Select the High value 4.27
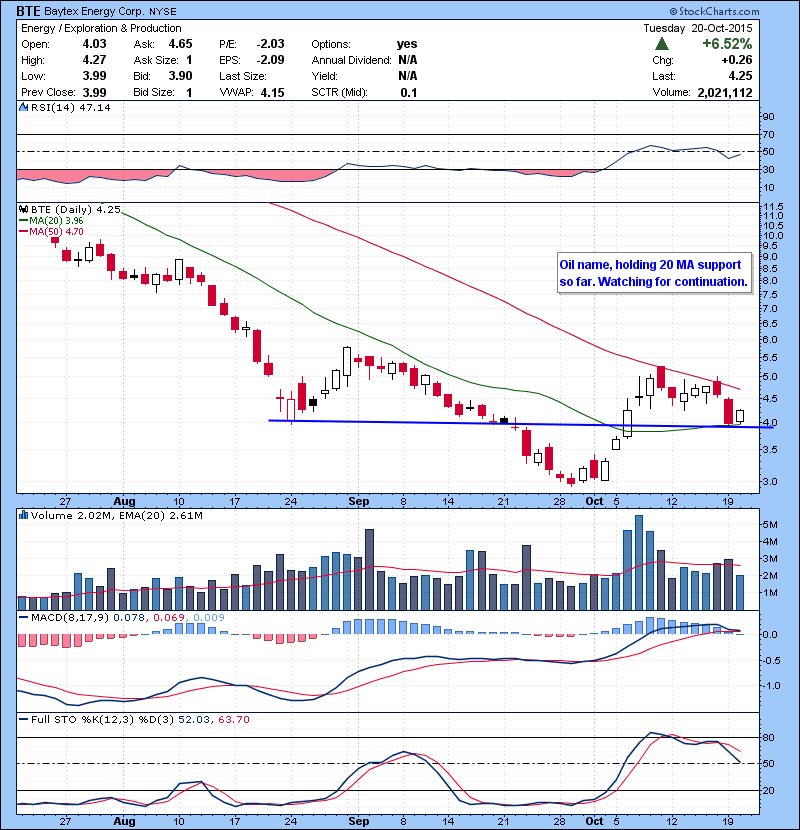The image size is (800, 830). (x=94, y=60)
